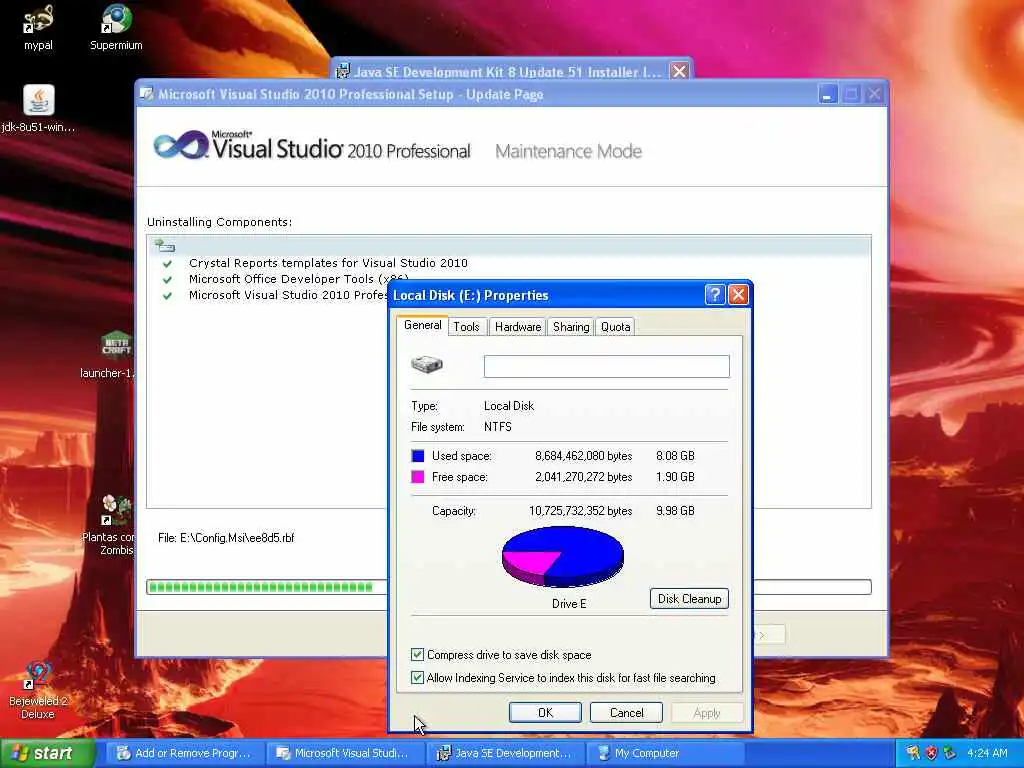Switch to Microsoft Visual Studio taskbar item
1024x768 pixels.
click(344, 753)
